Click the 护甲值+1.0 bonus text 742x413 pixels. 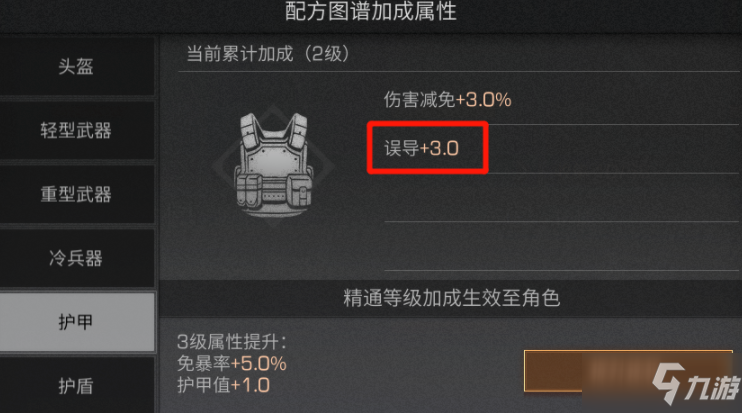pyautogui.click(x=223, y=385)
